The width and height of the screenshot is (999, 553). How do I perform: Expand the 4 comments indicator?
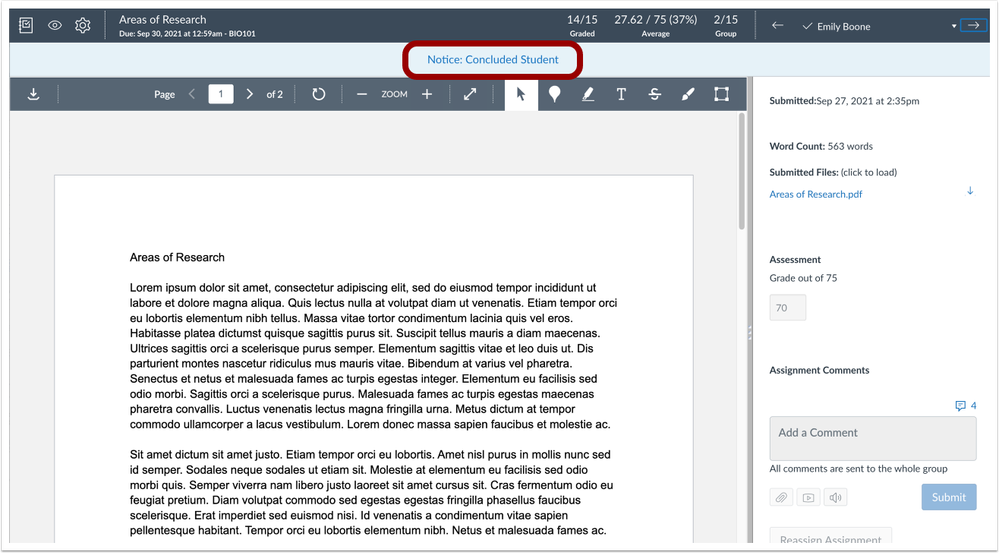[965, 406]
